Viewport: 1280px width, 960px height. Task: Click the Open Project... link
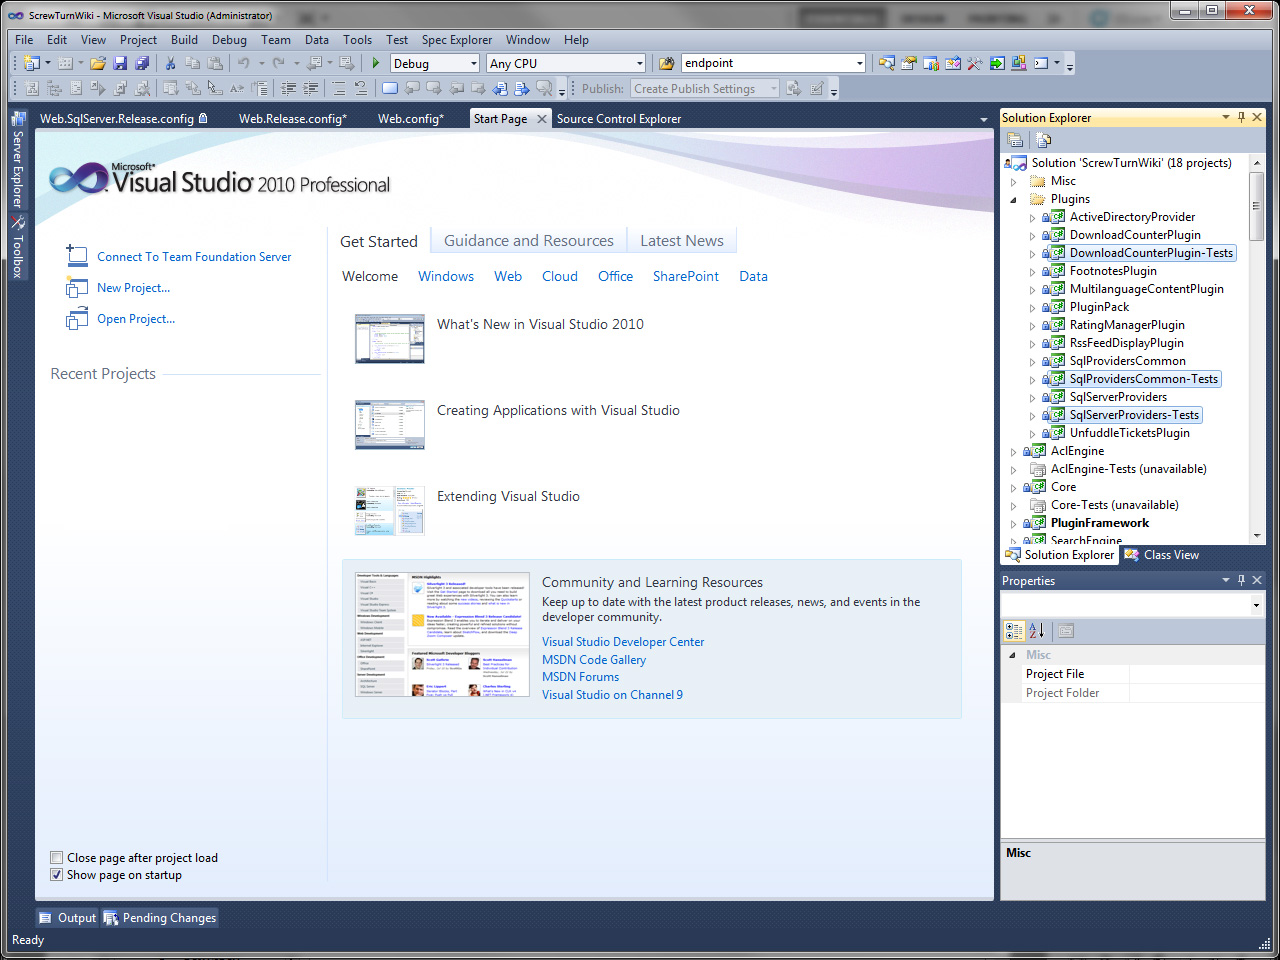(x=136, y=319)
